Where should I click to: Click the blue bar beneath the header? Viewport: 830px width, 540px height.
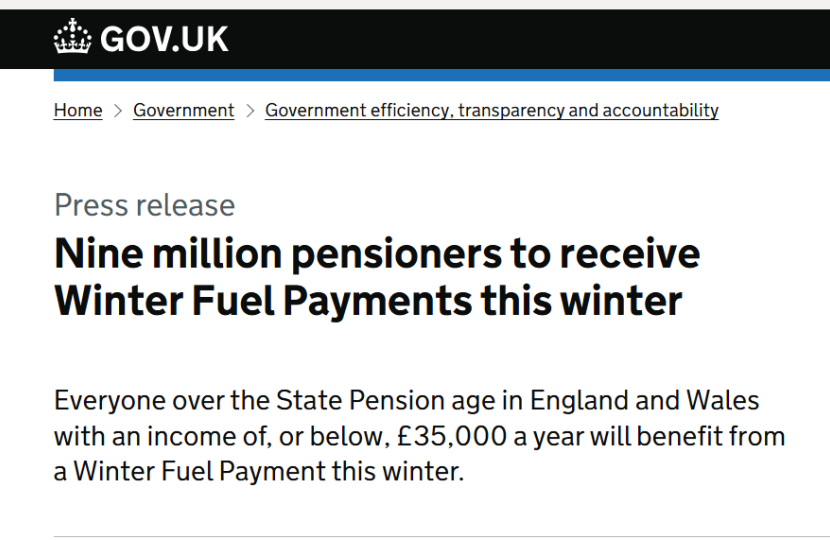[x=440, y=75]
